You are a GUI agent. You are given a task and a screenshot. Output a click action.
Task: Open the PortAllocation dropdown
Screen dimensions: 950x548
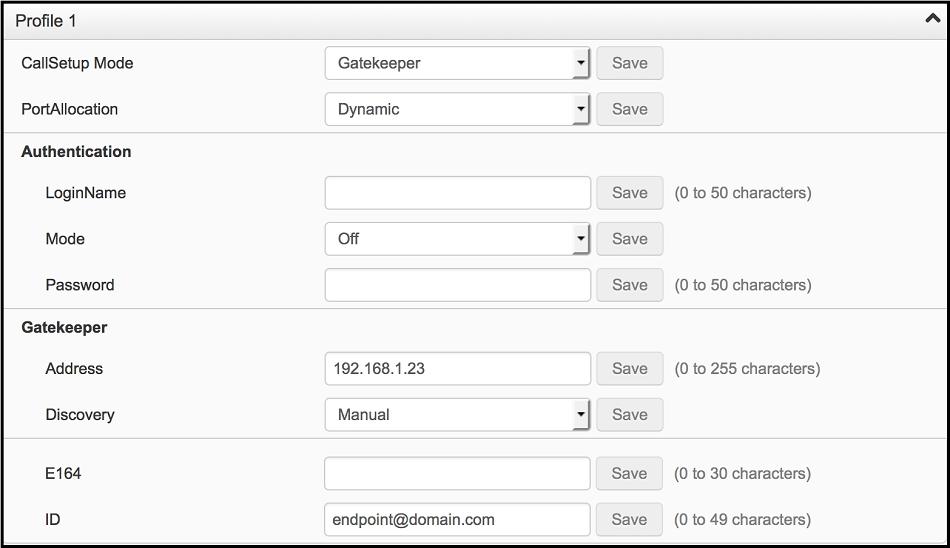457,109
